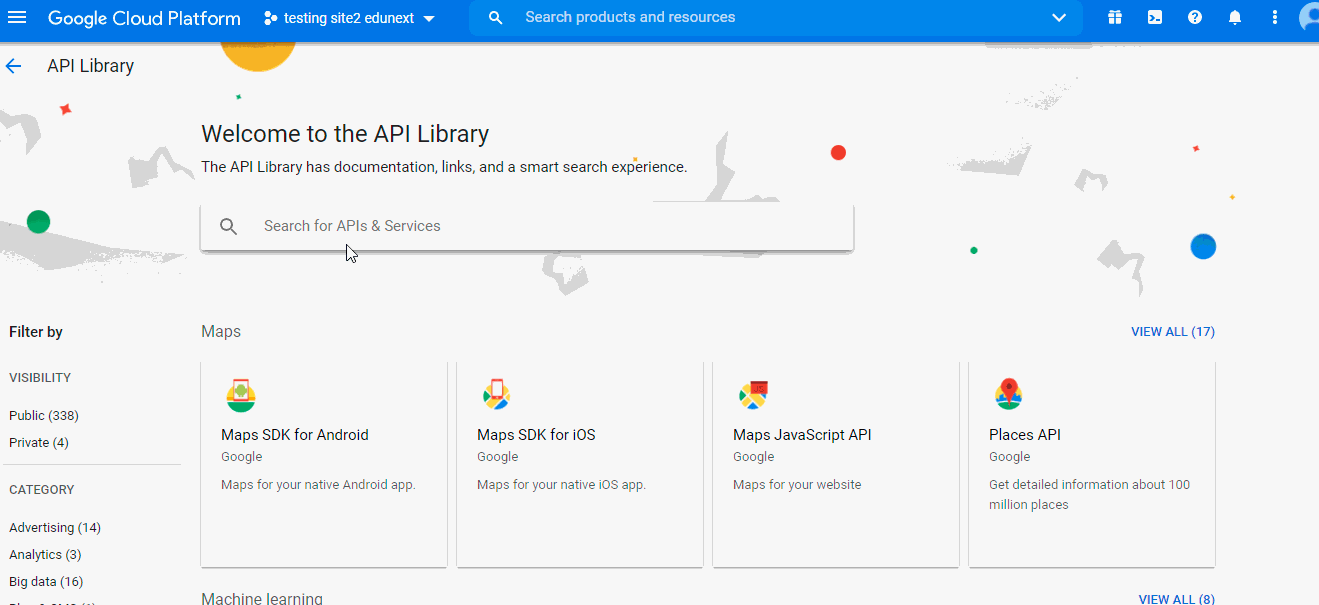Click the Search for APIs & Services field
The width and height of the screenshot is (1319, 605).
tap(527, 227)
